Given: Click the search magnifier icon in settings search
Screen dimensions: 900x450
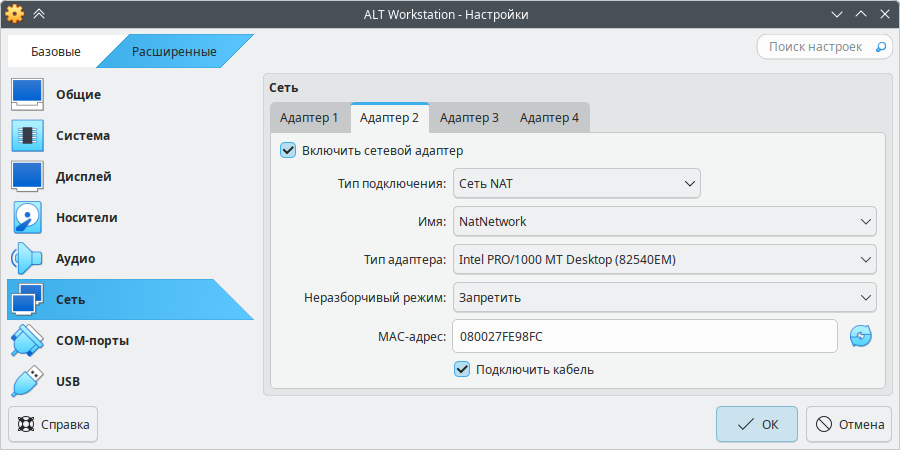Looking at the screenshot, I should click(881, 47).
